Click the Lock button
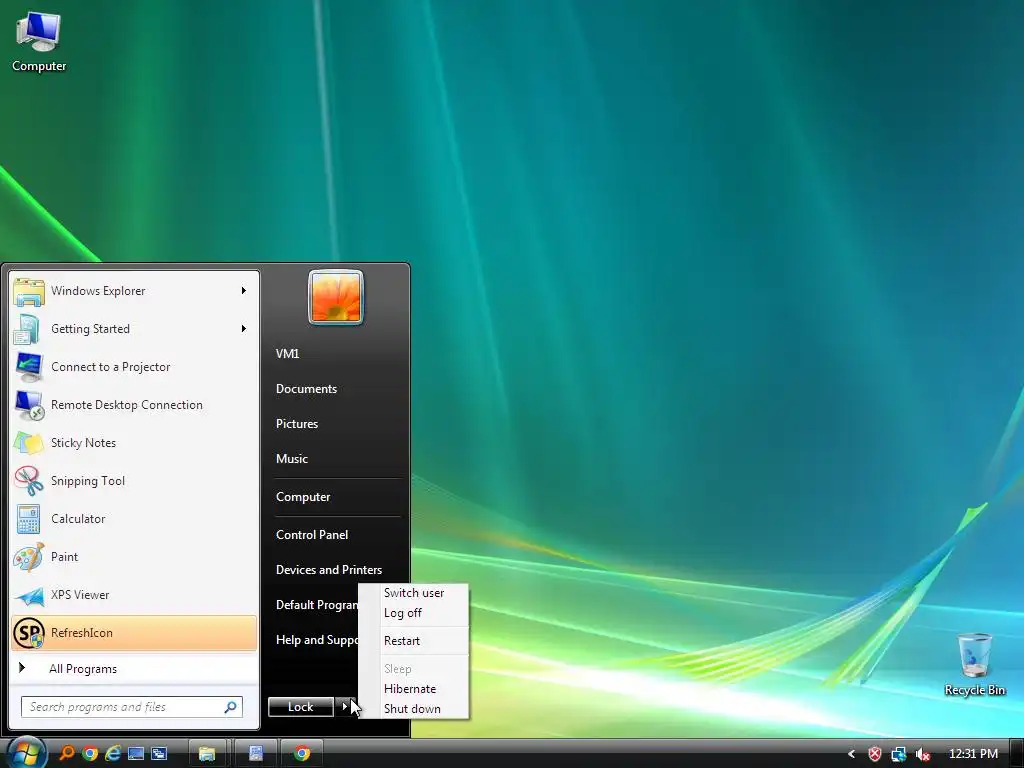1024x768 pixels. pyautogui.click(x=301, y=707)
